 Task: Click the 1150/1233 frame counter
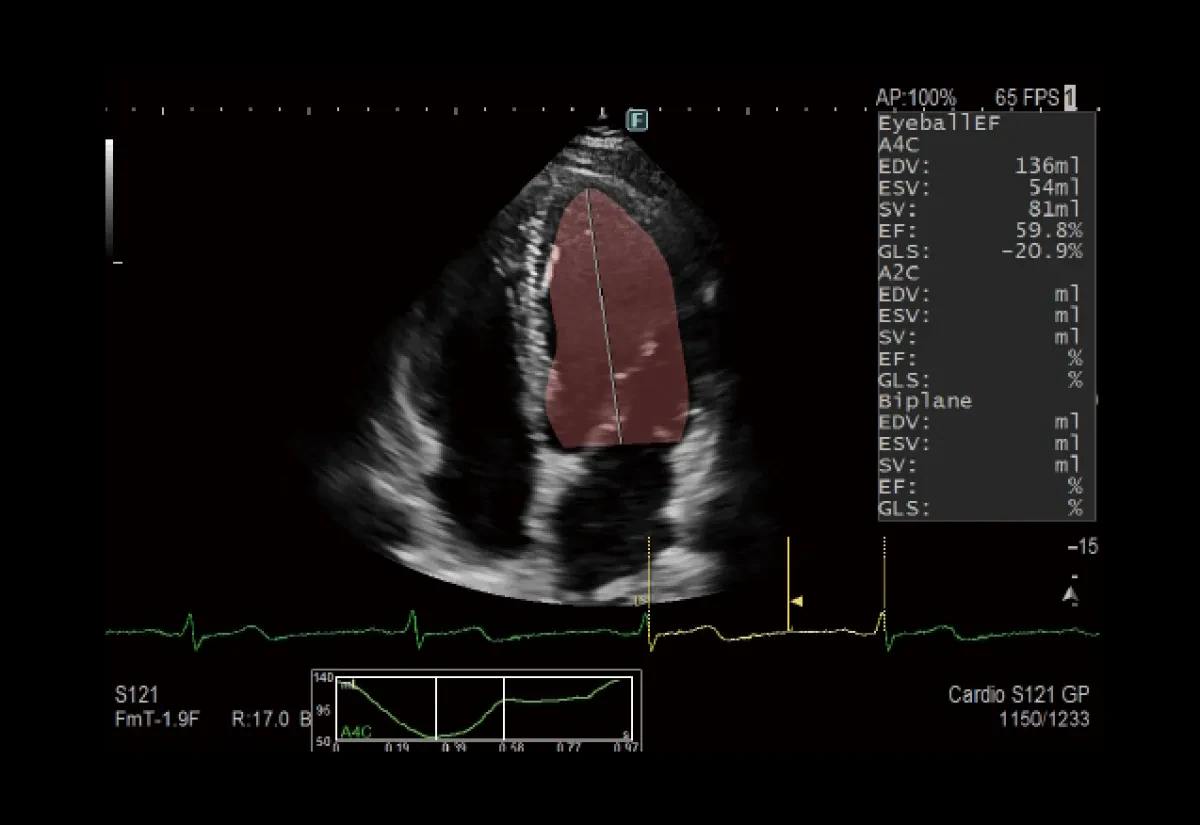[x=1045, y=719]
